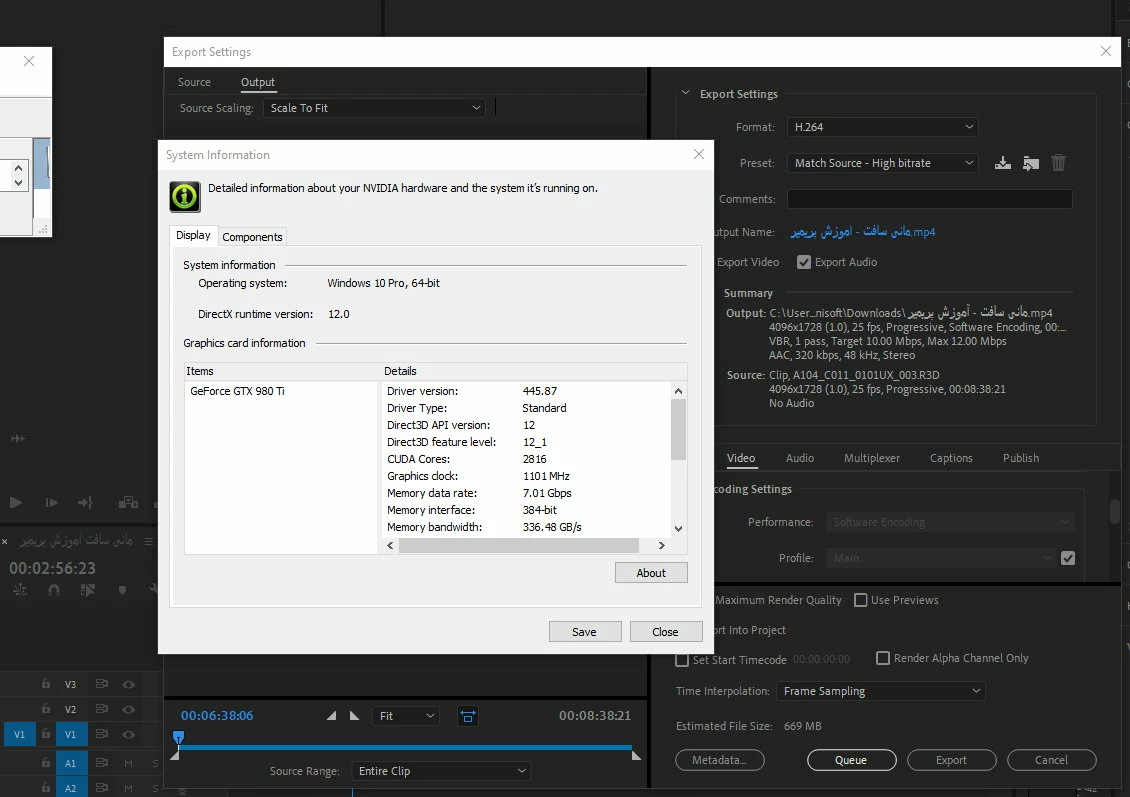This screenshot has height=797, width=1130.
Task: Click the Play button in program monitor
Action: [x=15, y=502]
